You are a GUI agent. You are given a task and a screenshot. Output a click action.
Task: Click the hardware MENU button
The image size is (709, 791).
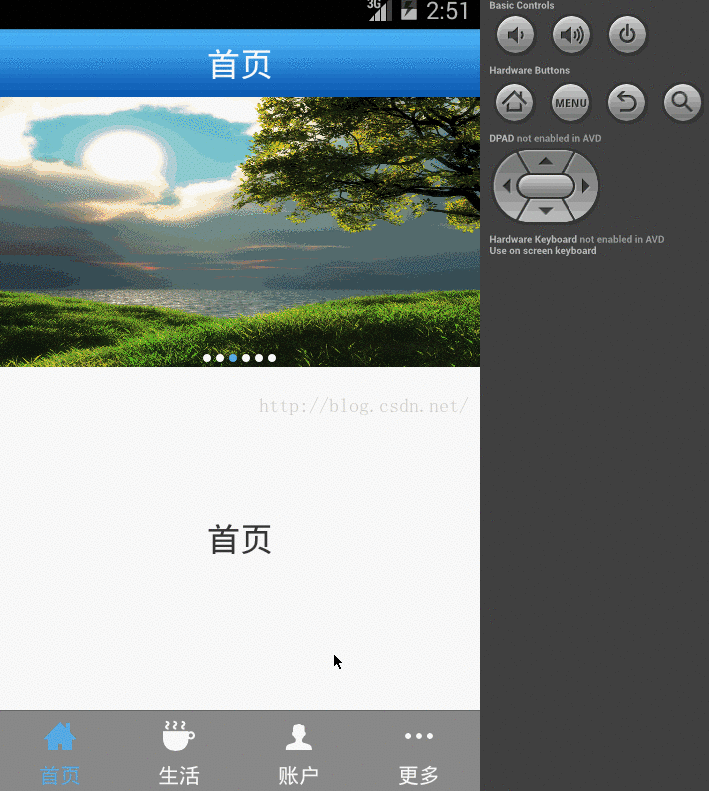coord(571,102)
